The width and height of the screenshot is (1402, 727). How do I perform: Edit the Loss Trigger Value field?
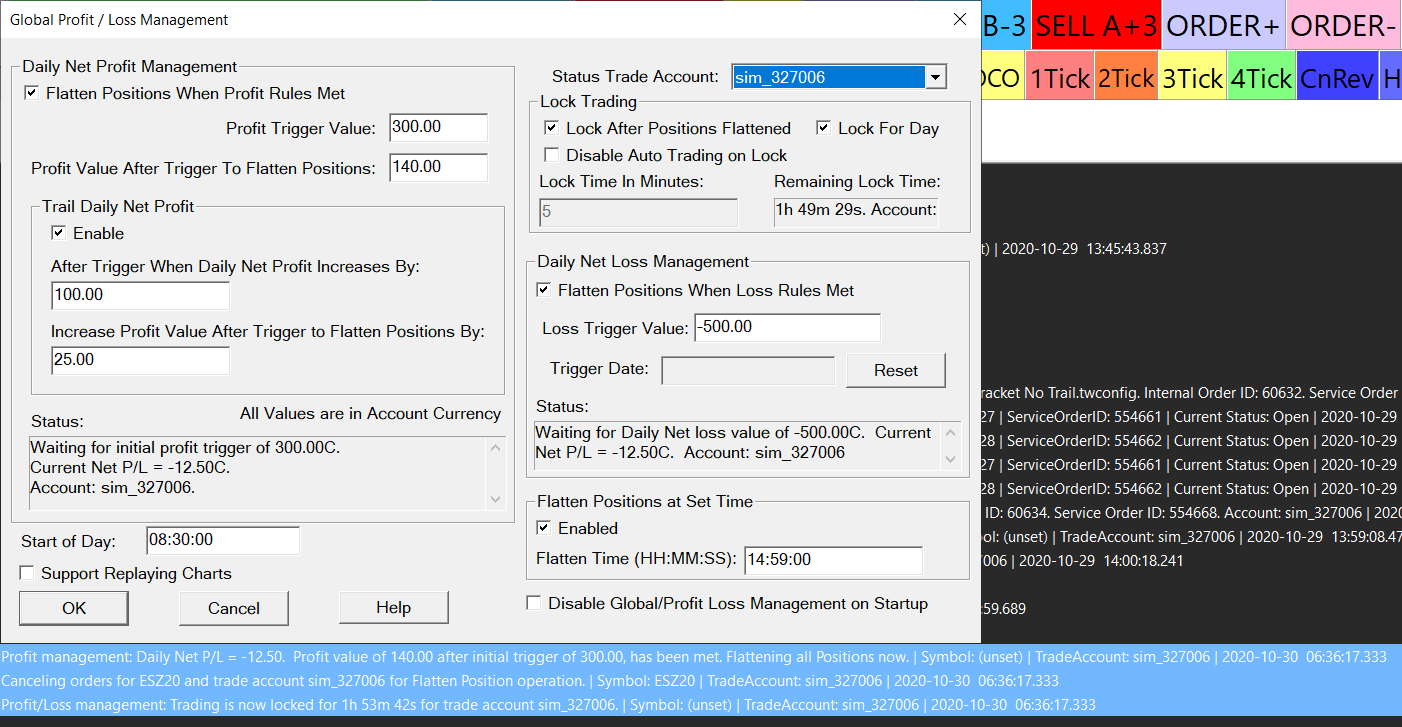tap(787, 328)
